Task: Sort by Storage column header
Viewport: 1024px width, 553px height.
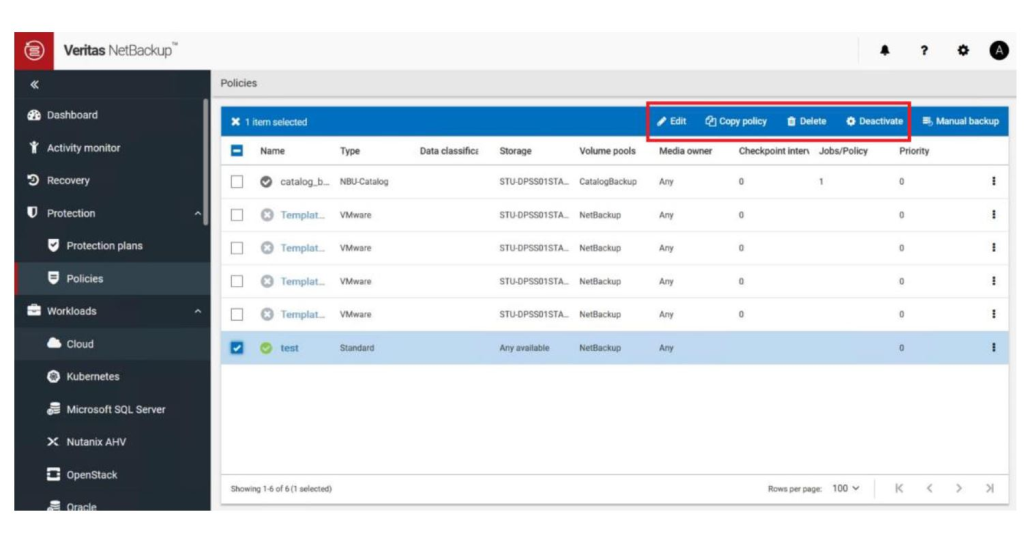Action: [515, 151]
